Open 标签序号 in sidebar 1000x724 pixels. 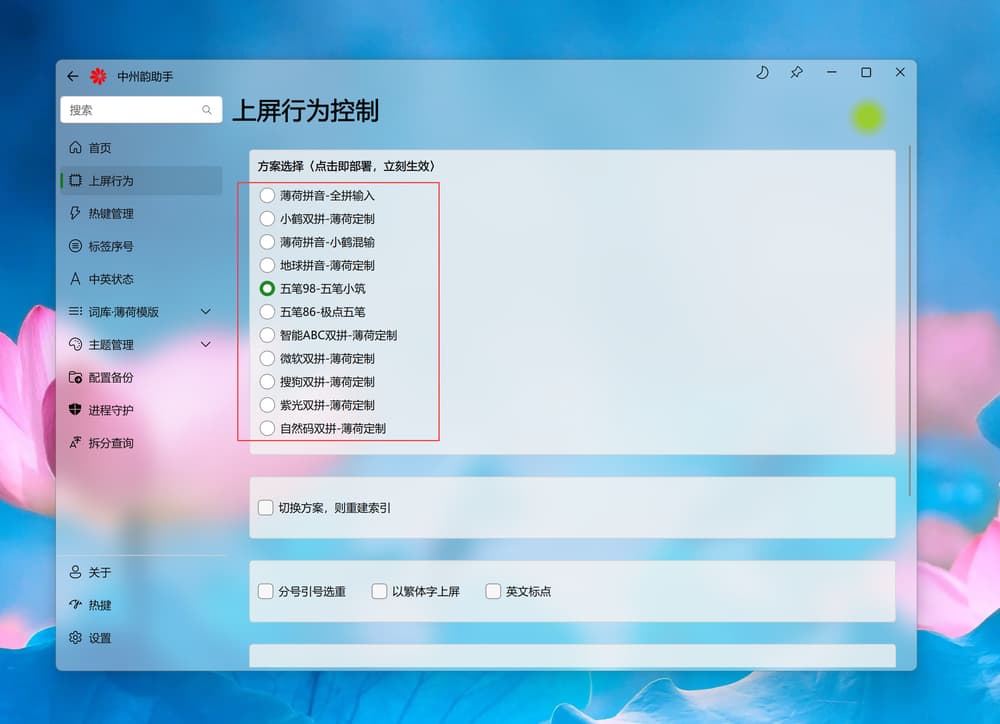point(110,246)
